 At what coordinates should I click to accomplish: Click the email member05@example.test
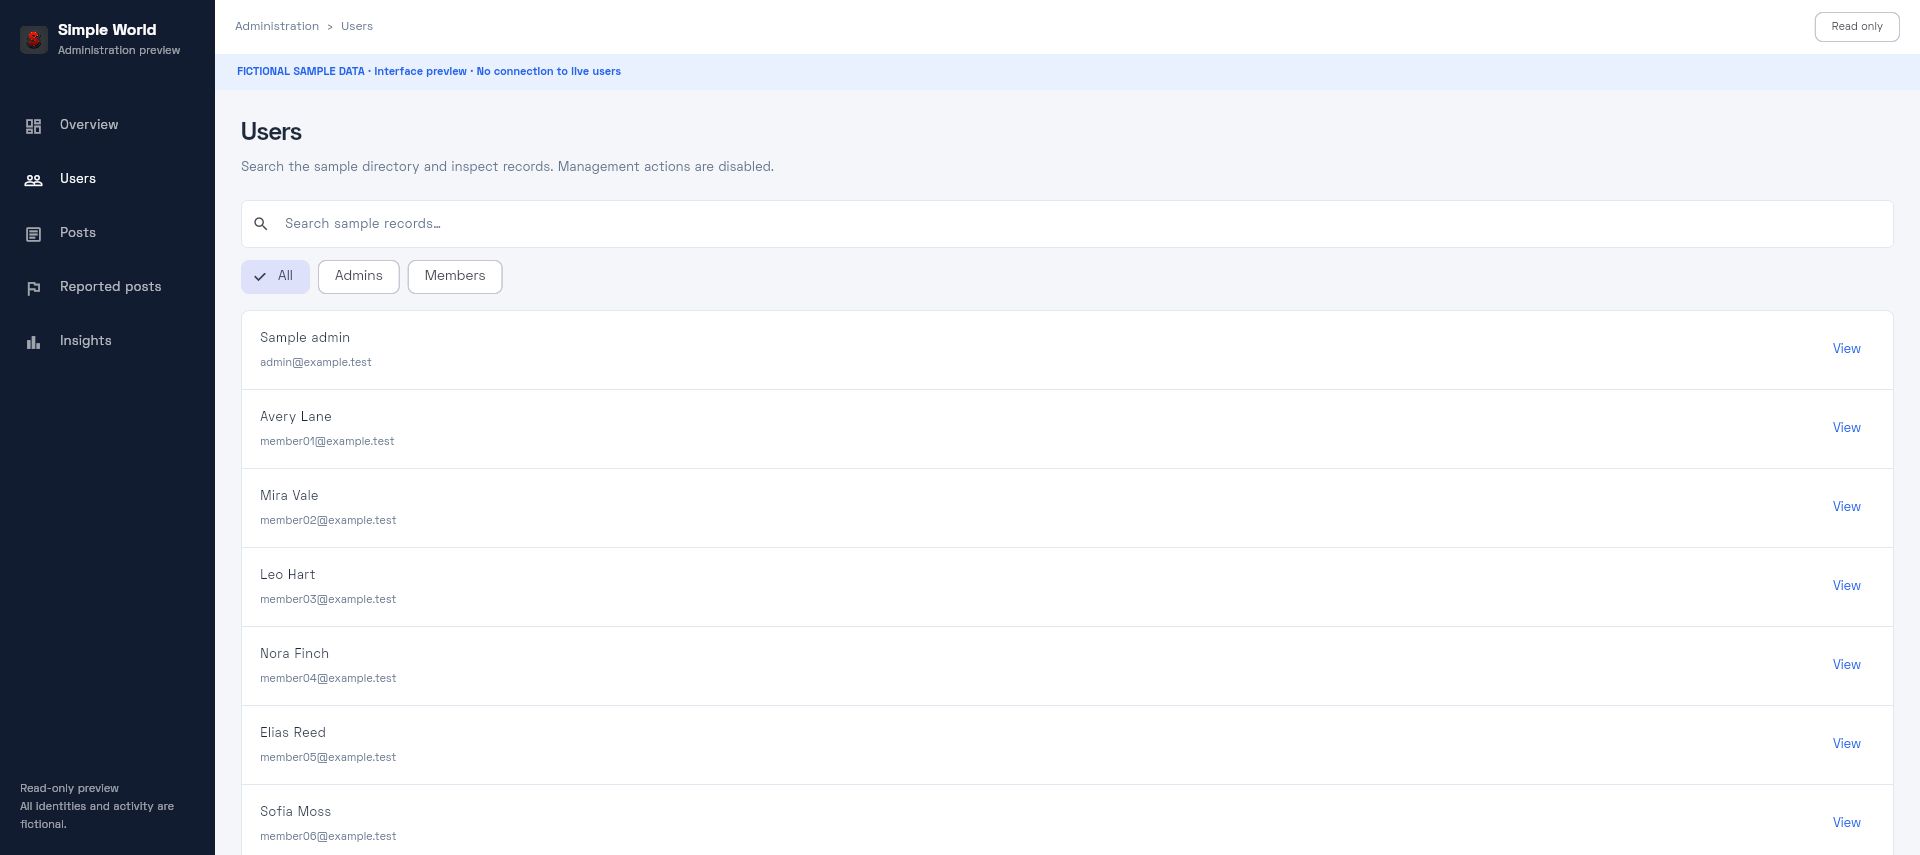[328, 758]
